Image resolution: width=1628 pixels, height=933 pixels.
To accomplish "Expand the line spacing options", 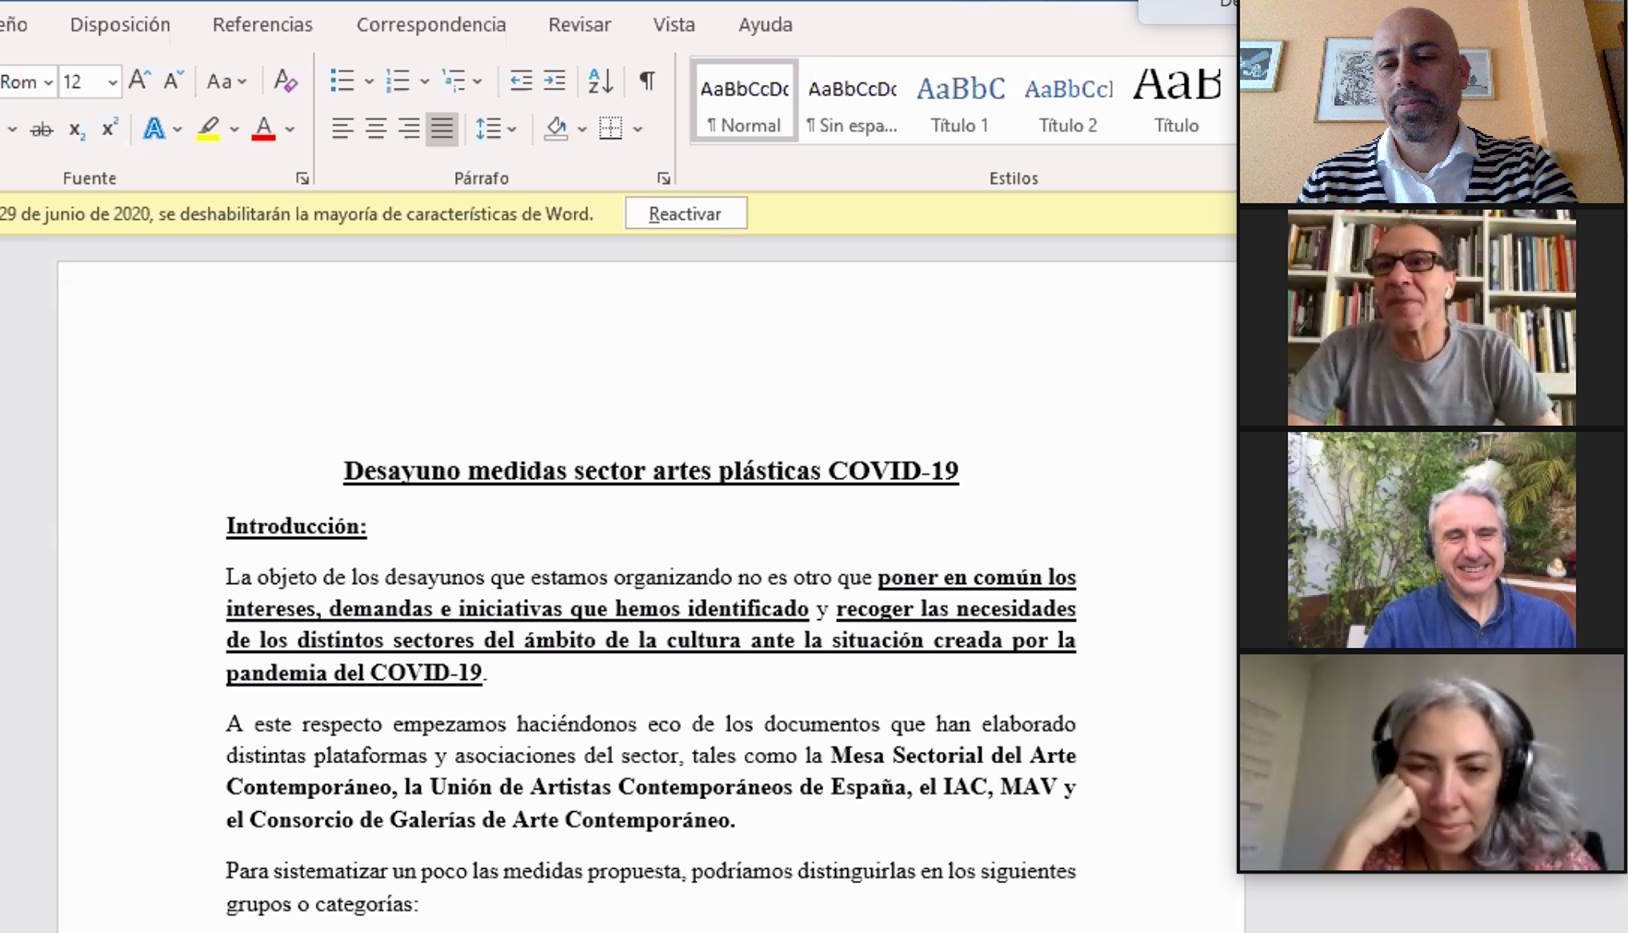I will point(511,129).
